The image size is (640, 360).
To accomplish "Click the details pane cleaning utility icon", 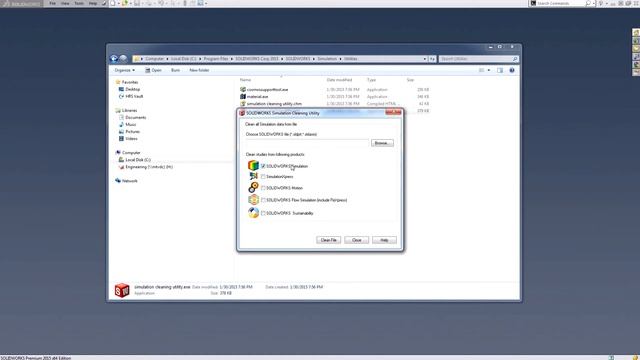I will click(122, 290).
